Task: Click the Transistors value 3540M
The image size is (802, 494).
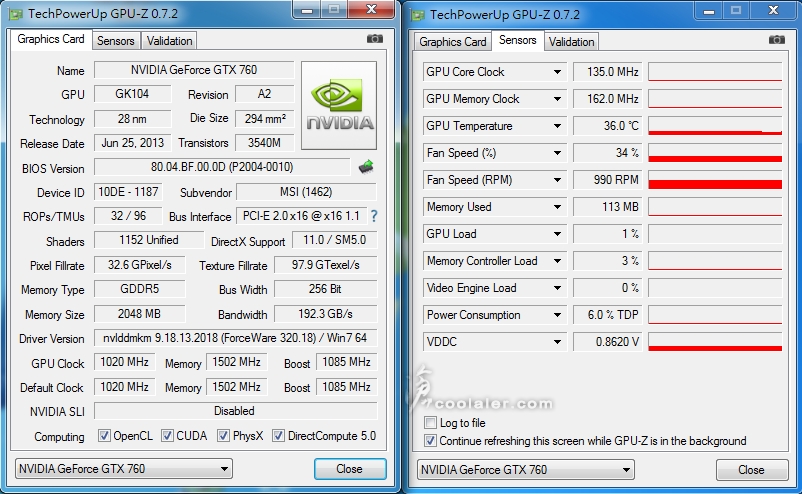Action: point(265,143)
